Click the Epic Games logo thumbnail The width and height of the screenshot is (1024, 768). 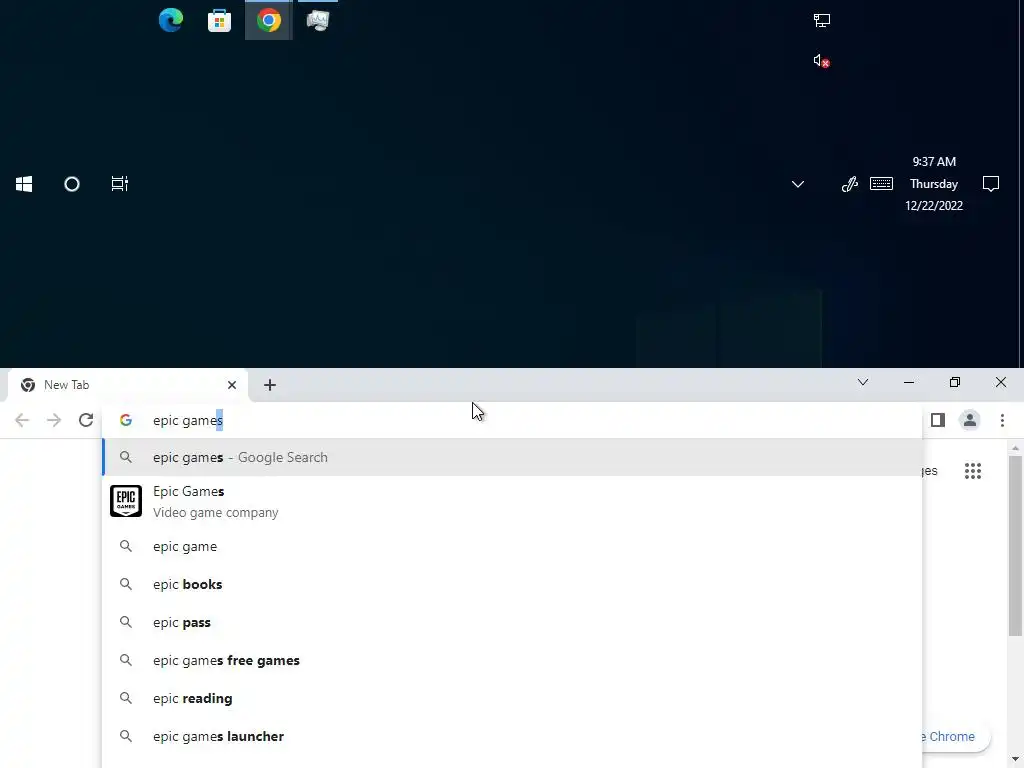point(126,502)
